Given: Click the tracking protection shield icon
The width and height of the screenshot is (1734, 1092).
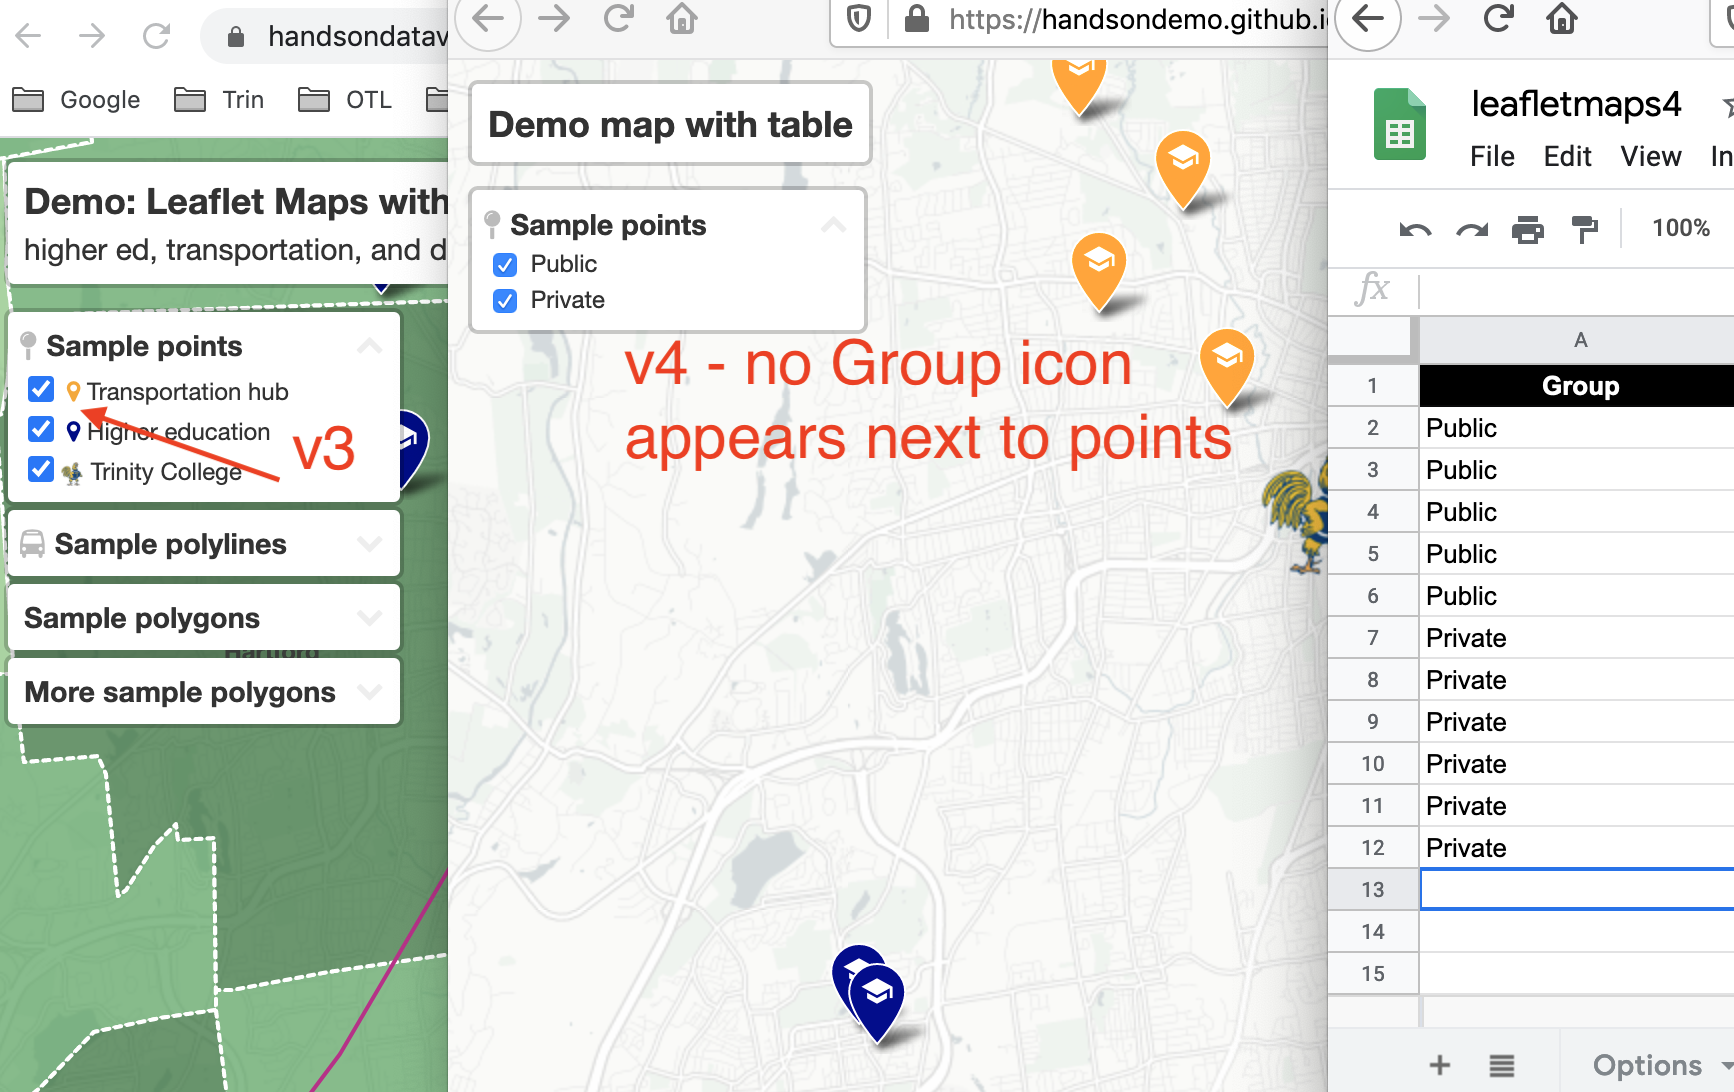Looking at the screenshot, I should (858, 19).
